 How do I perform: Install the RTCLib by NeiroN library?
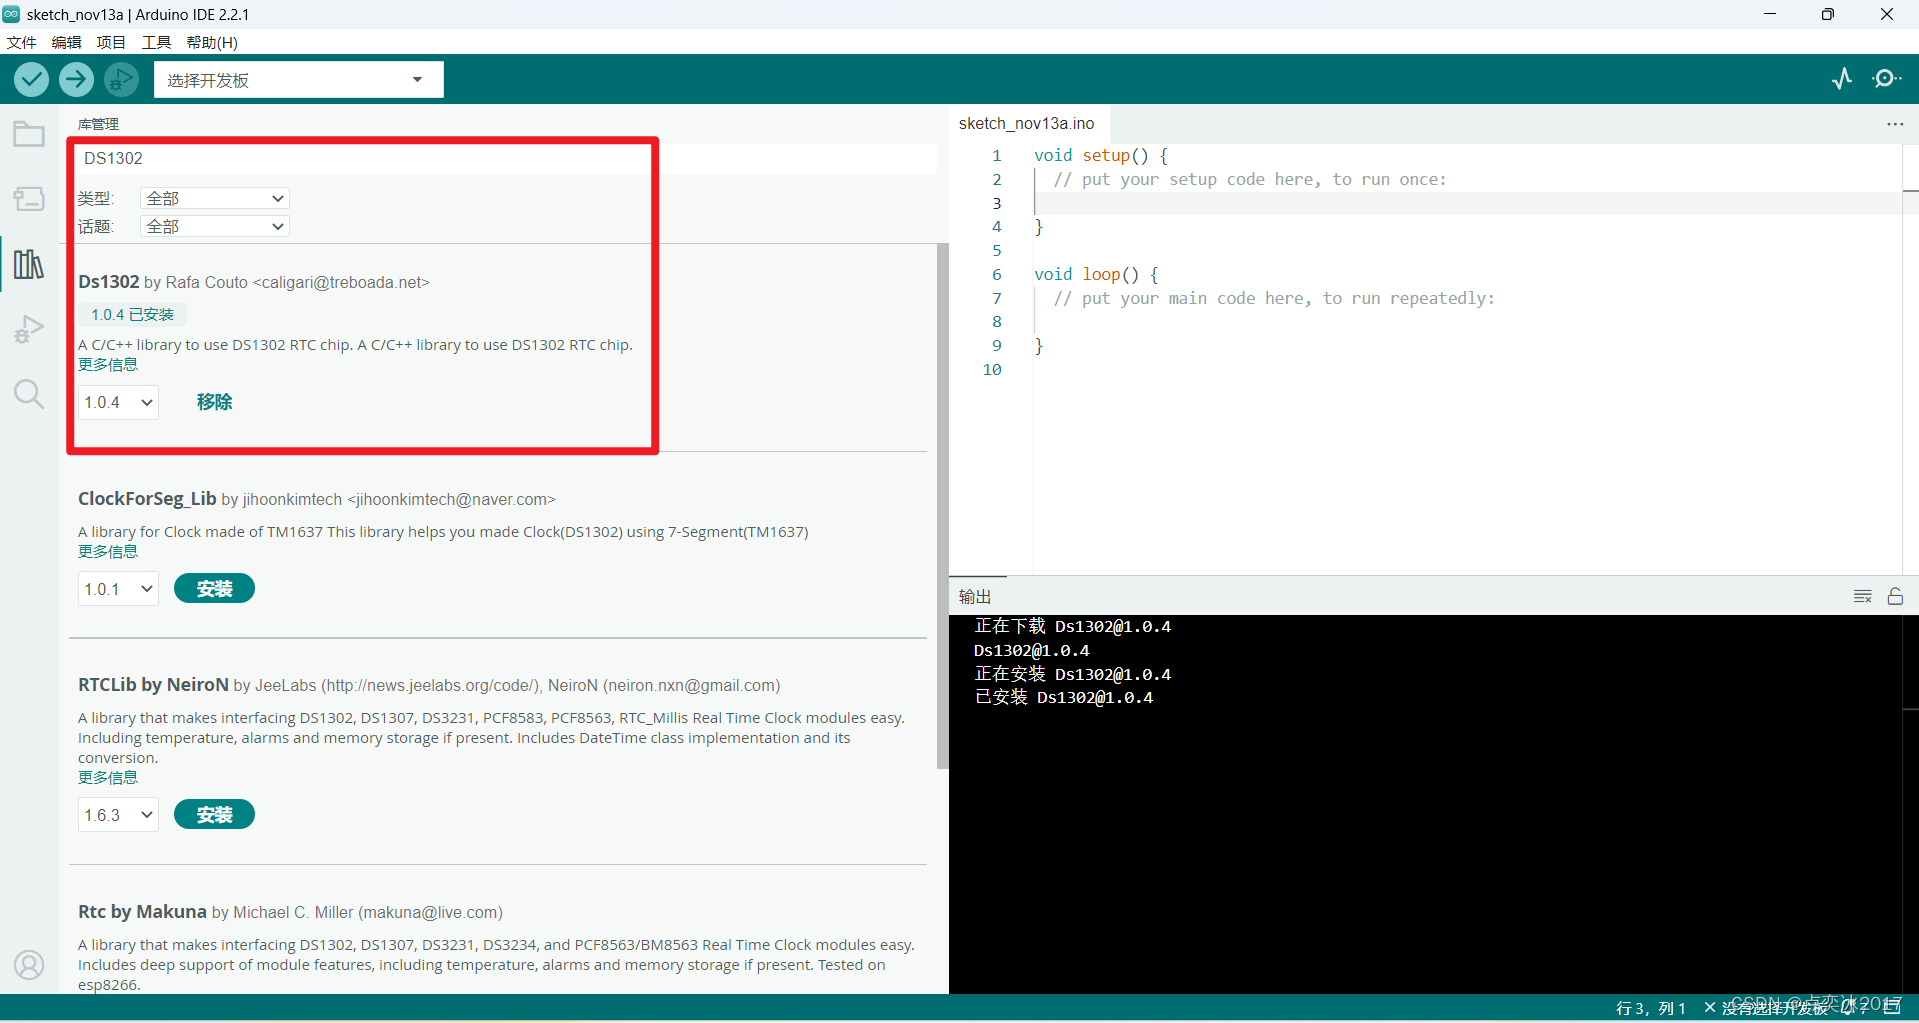[214, 815]
